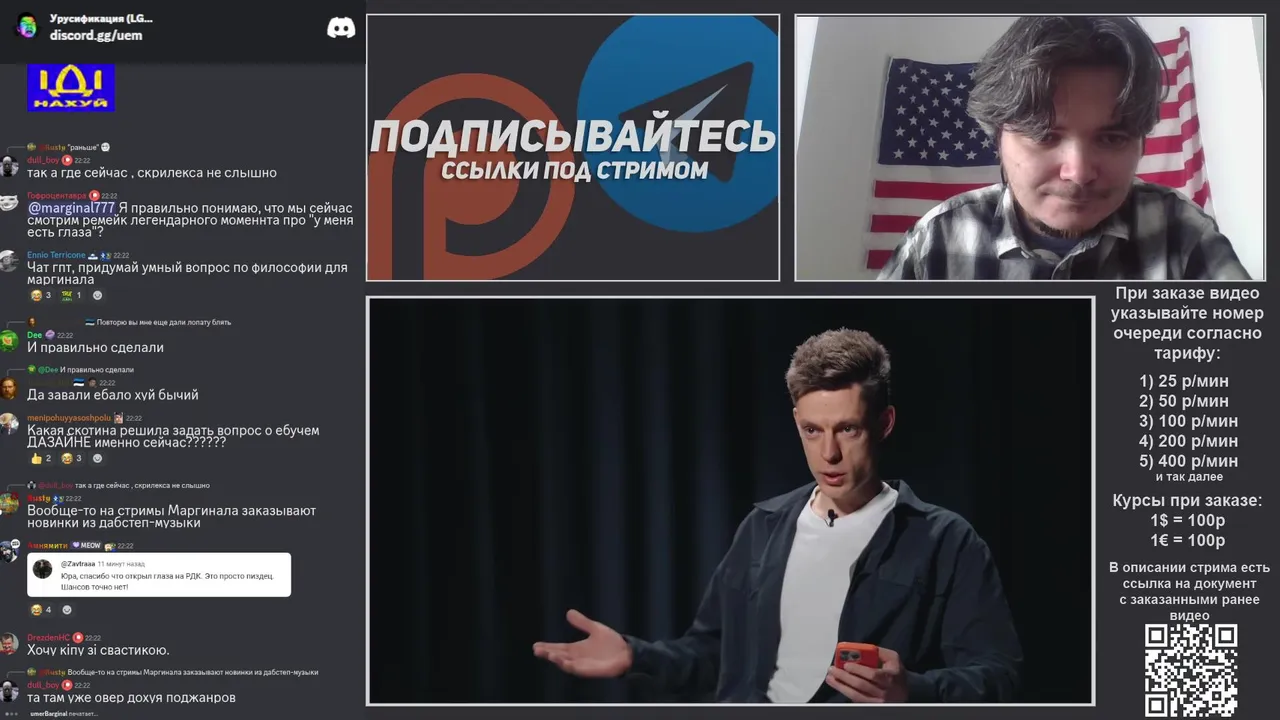1280x720 pixels.
Task: Toggle the laughing reaction with count 4
Action: pyautogui.click(x=41, y=609)
